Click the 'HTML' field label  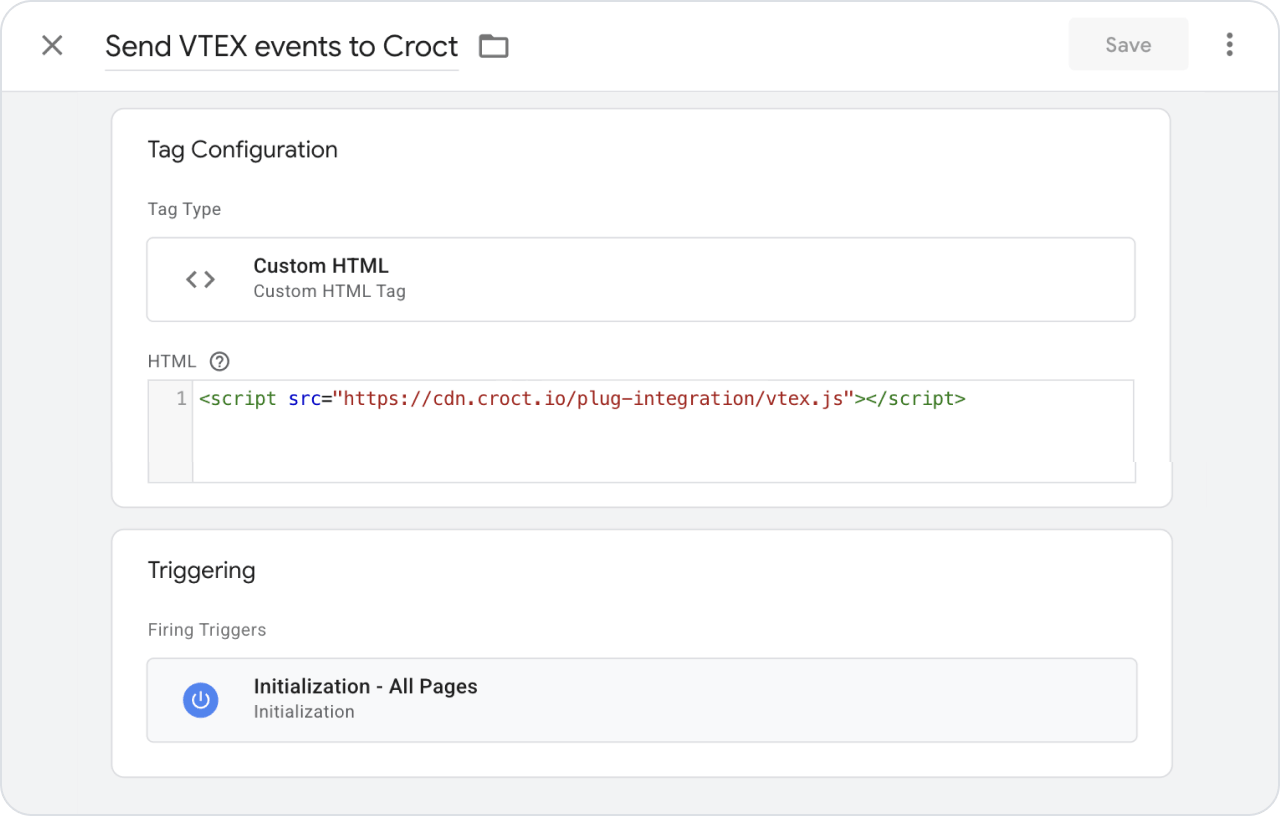click(172, 361)
